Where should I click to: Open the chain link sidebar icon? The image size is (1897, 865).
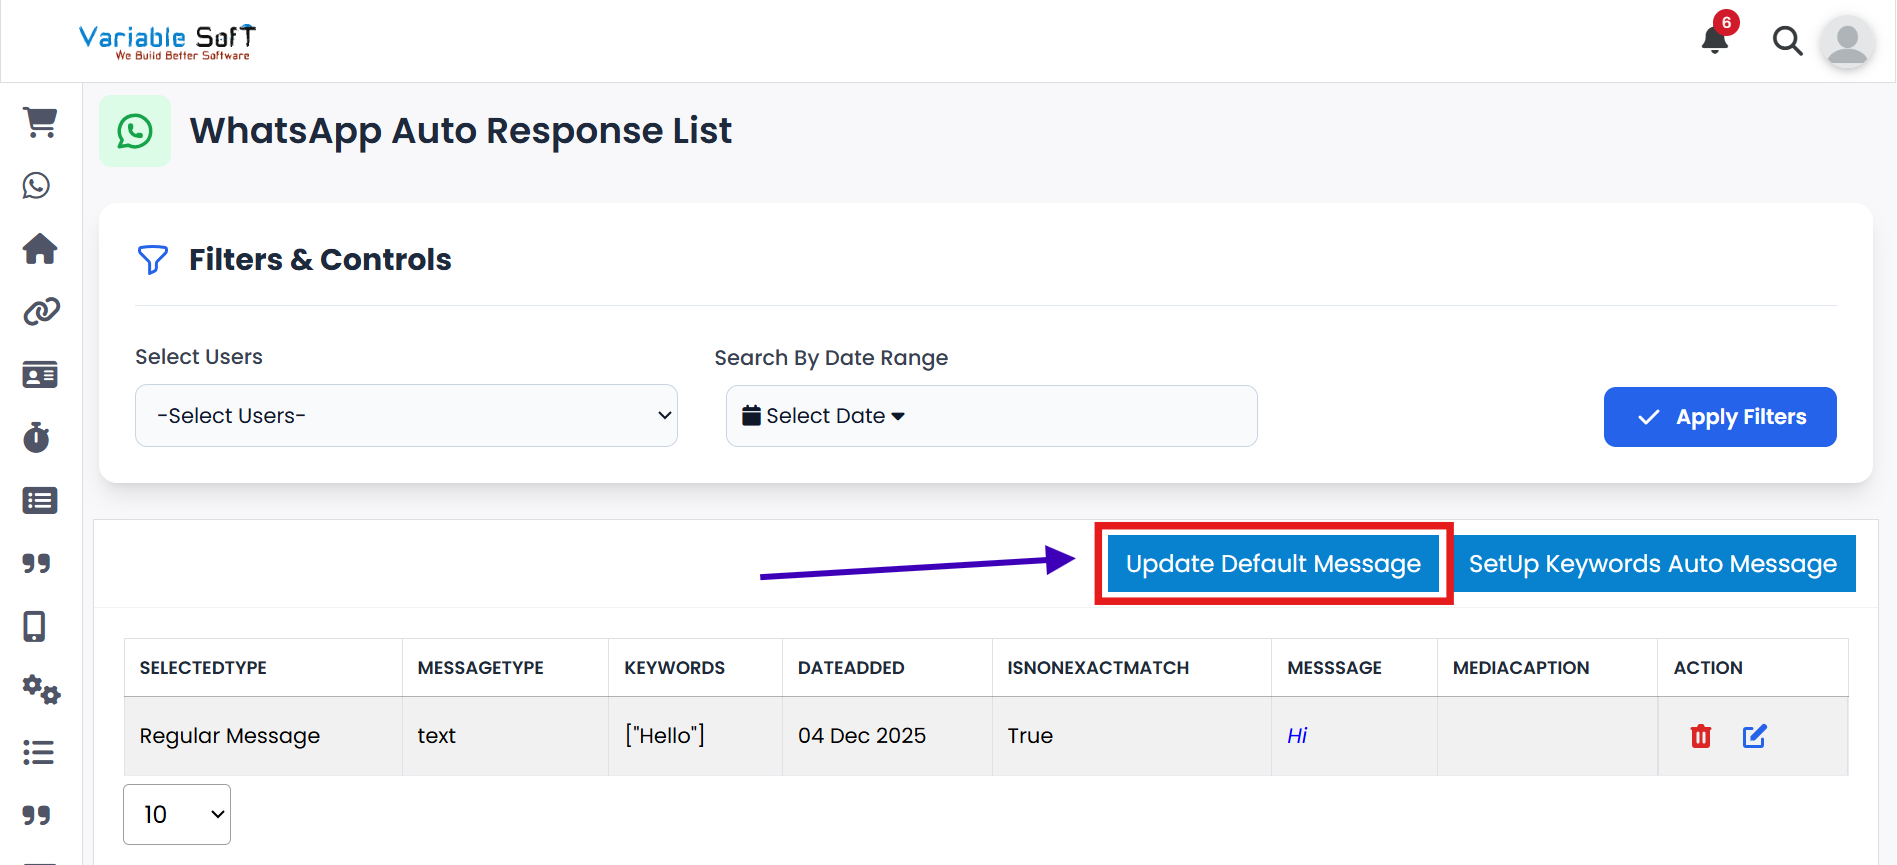coord(41,312)
